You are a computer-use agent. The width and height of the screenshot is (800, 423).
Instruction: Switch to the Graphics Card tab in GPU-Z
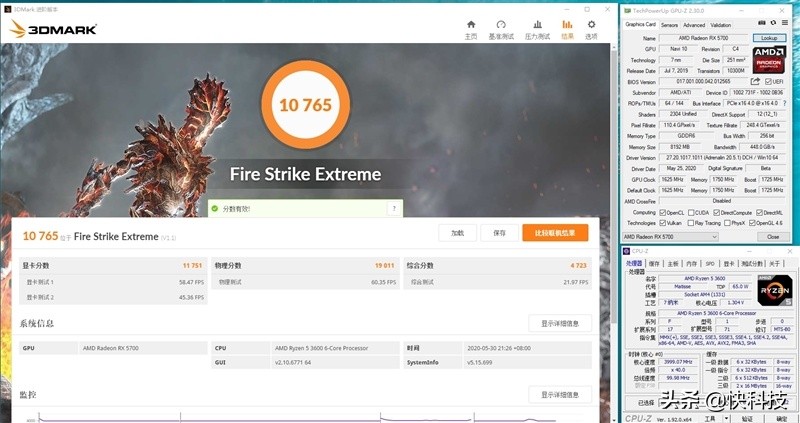(640, 24)
